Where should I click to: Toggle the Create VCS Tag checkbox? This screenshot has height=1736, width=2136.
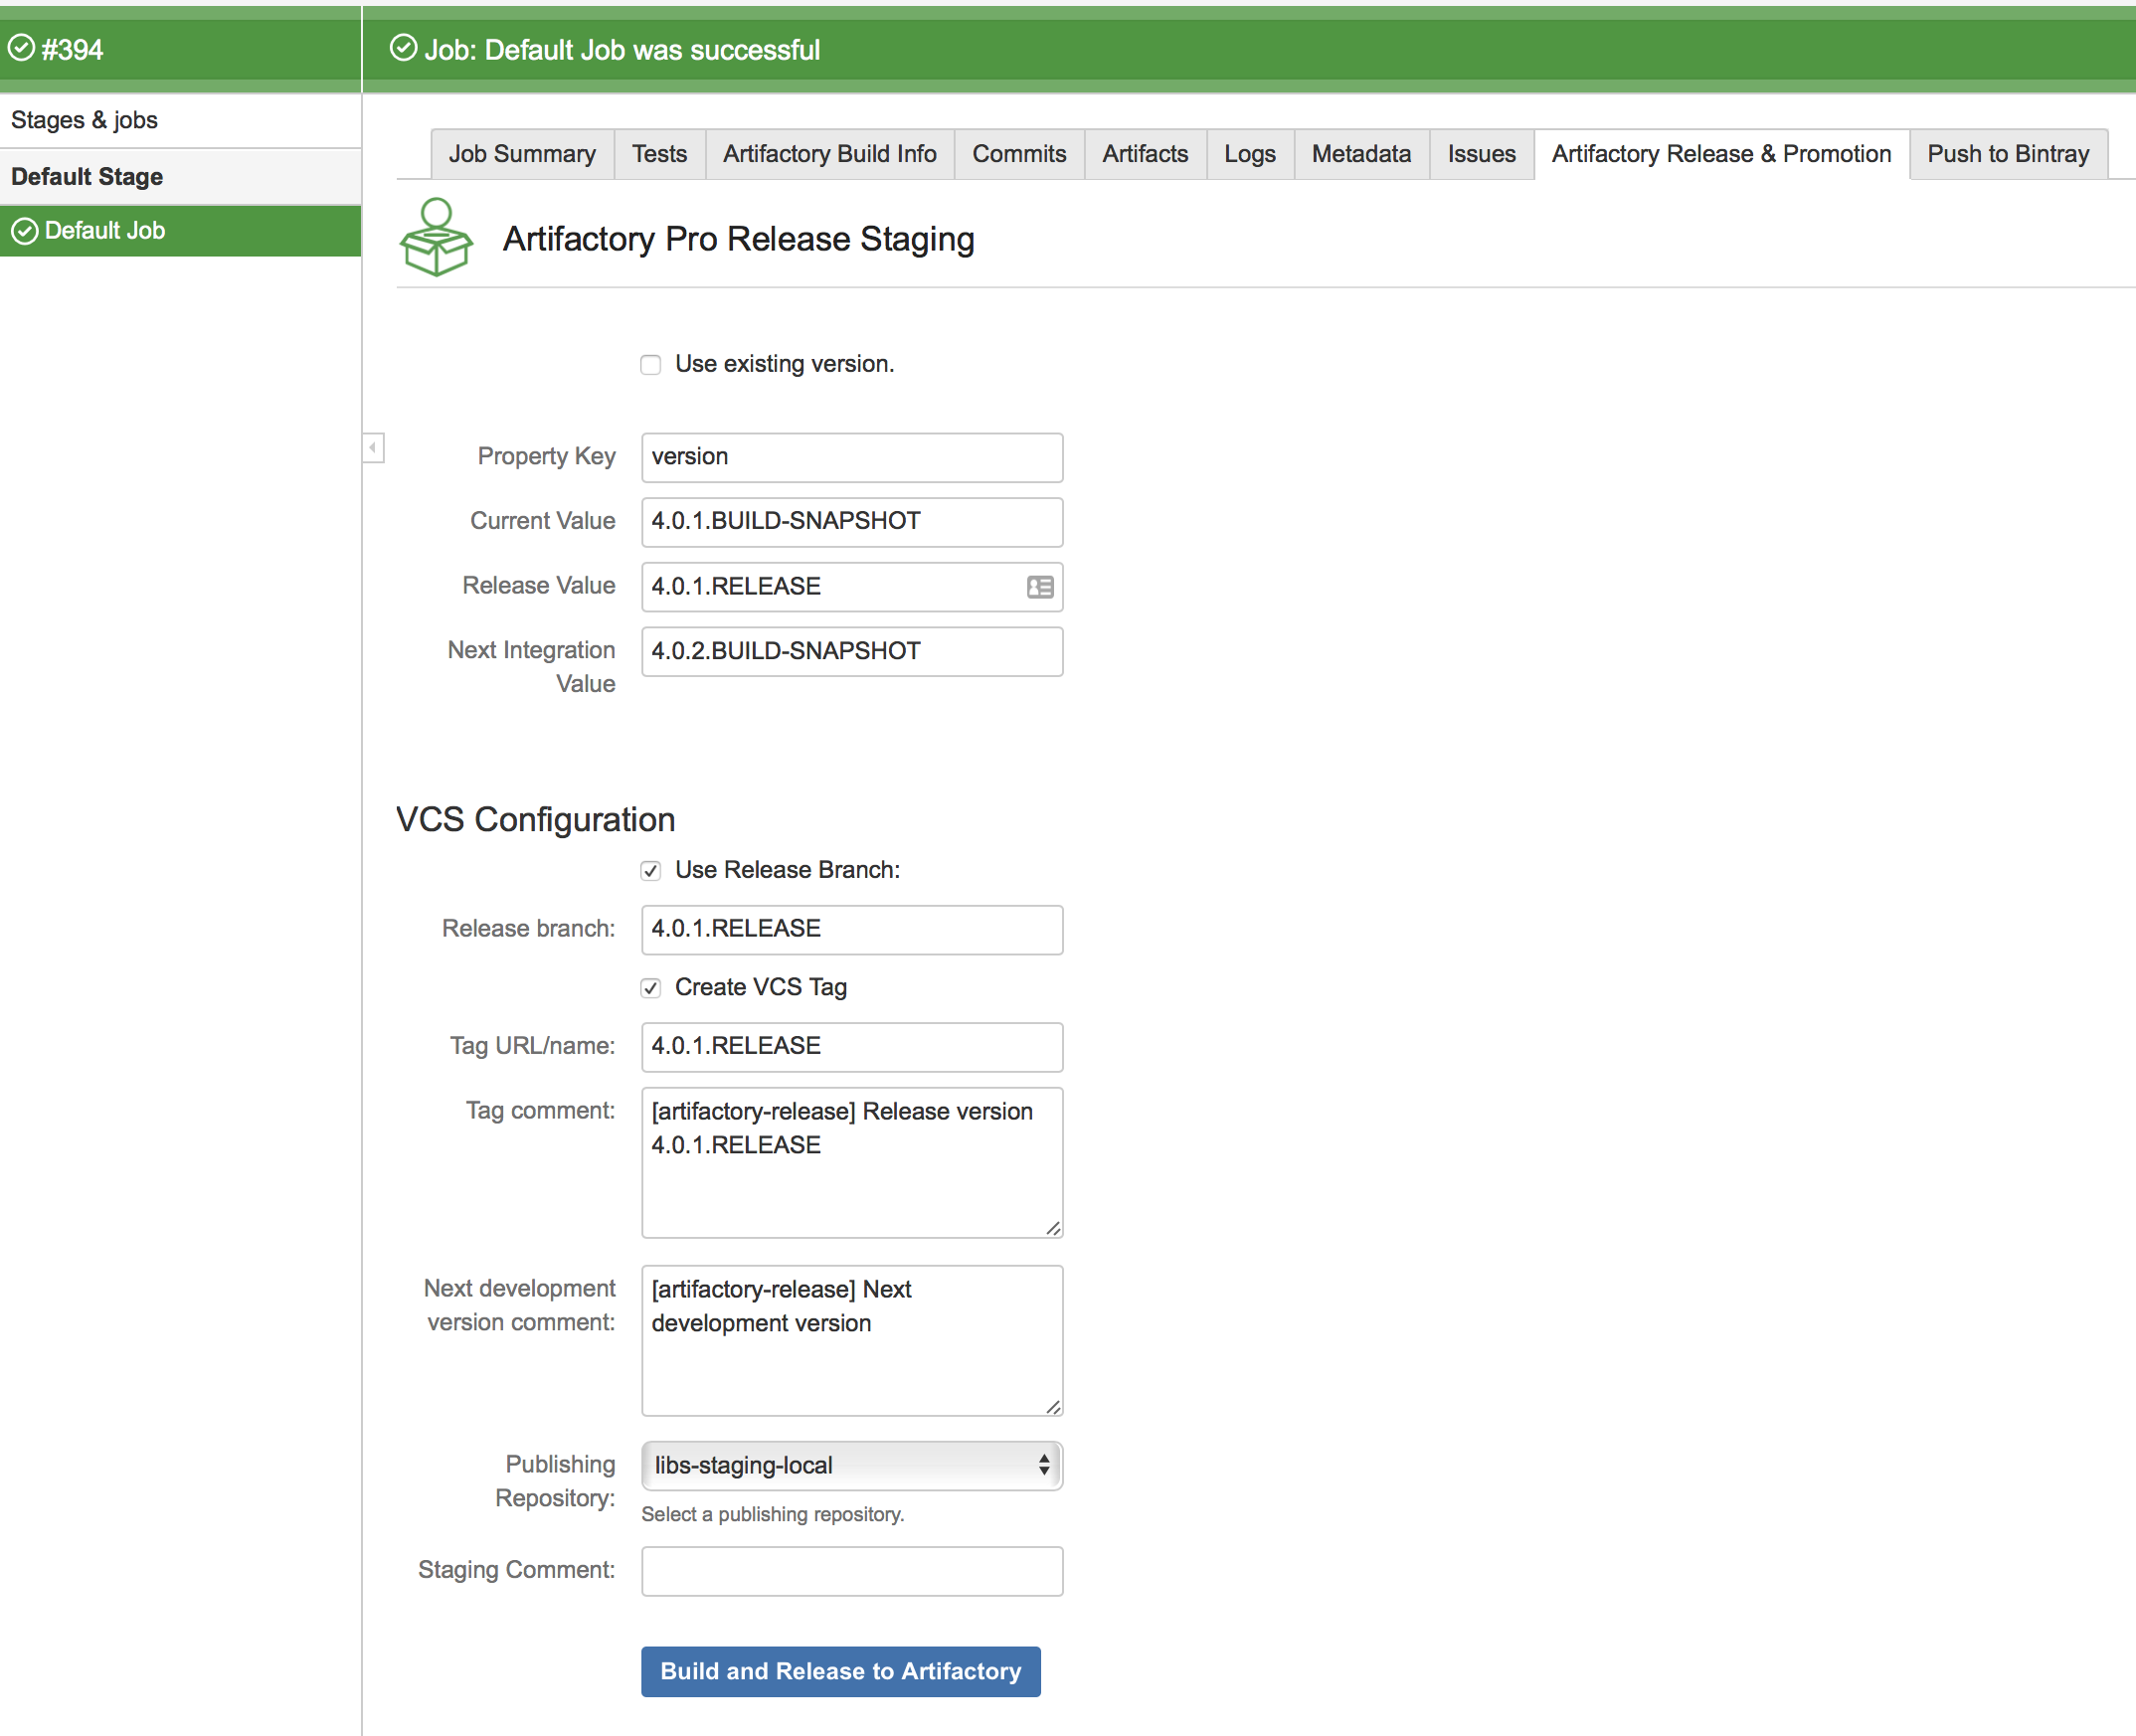[651, 988]
